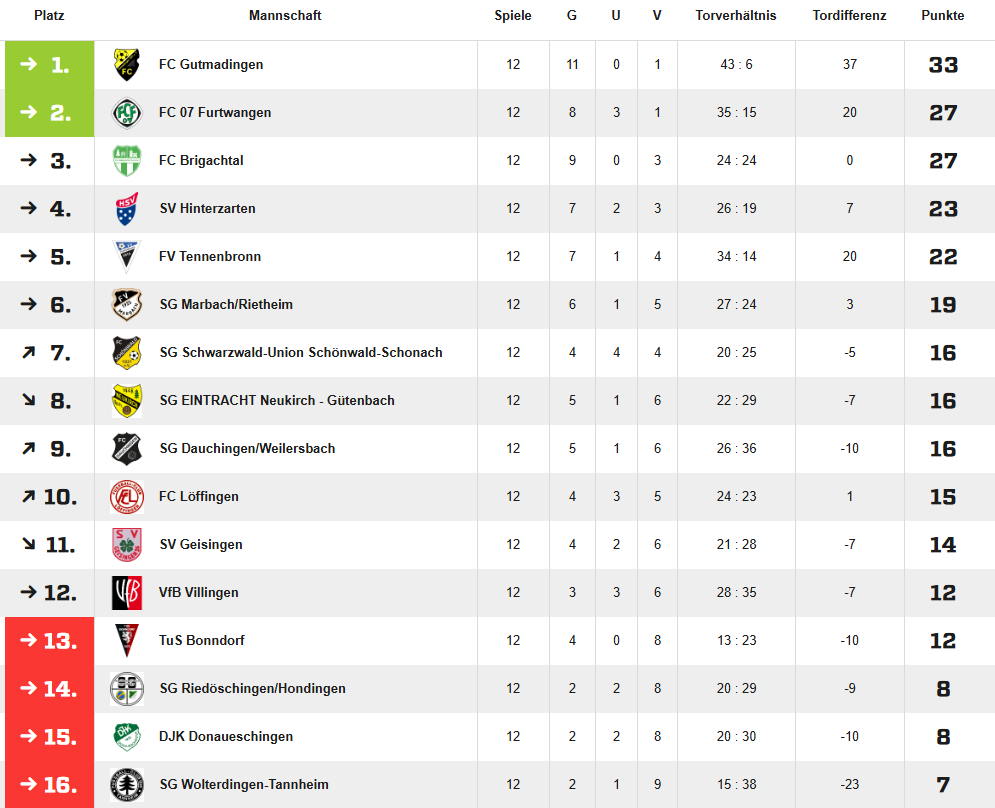Click the FV Tennenbronn club crest
Viewport: 995px width, 808px height.
pos(126,257)
